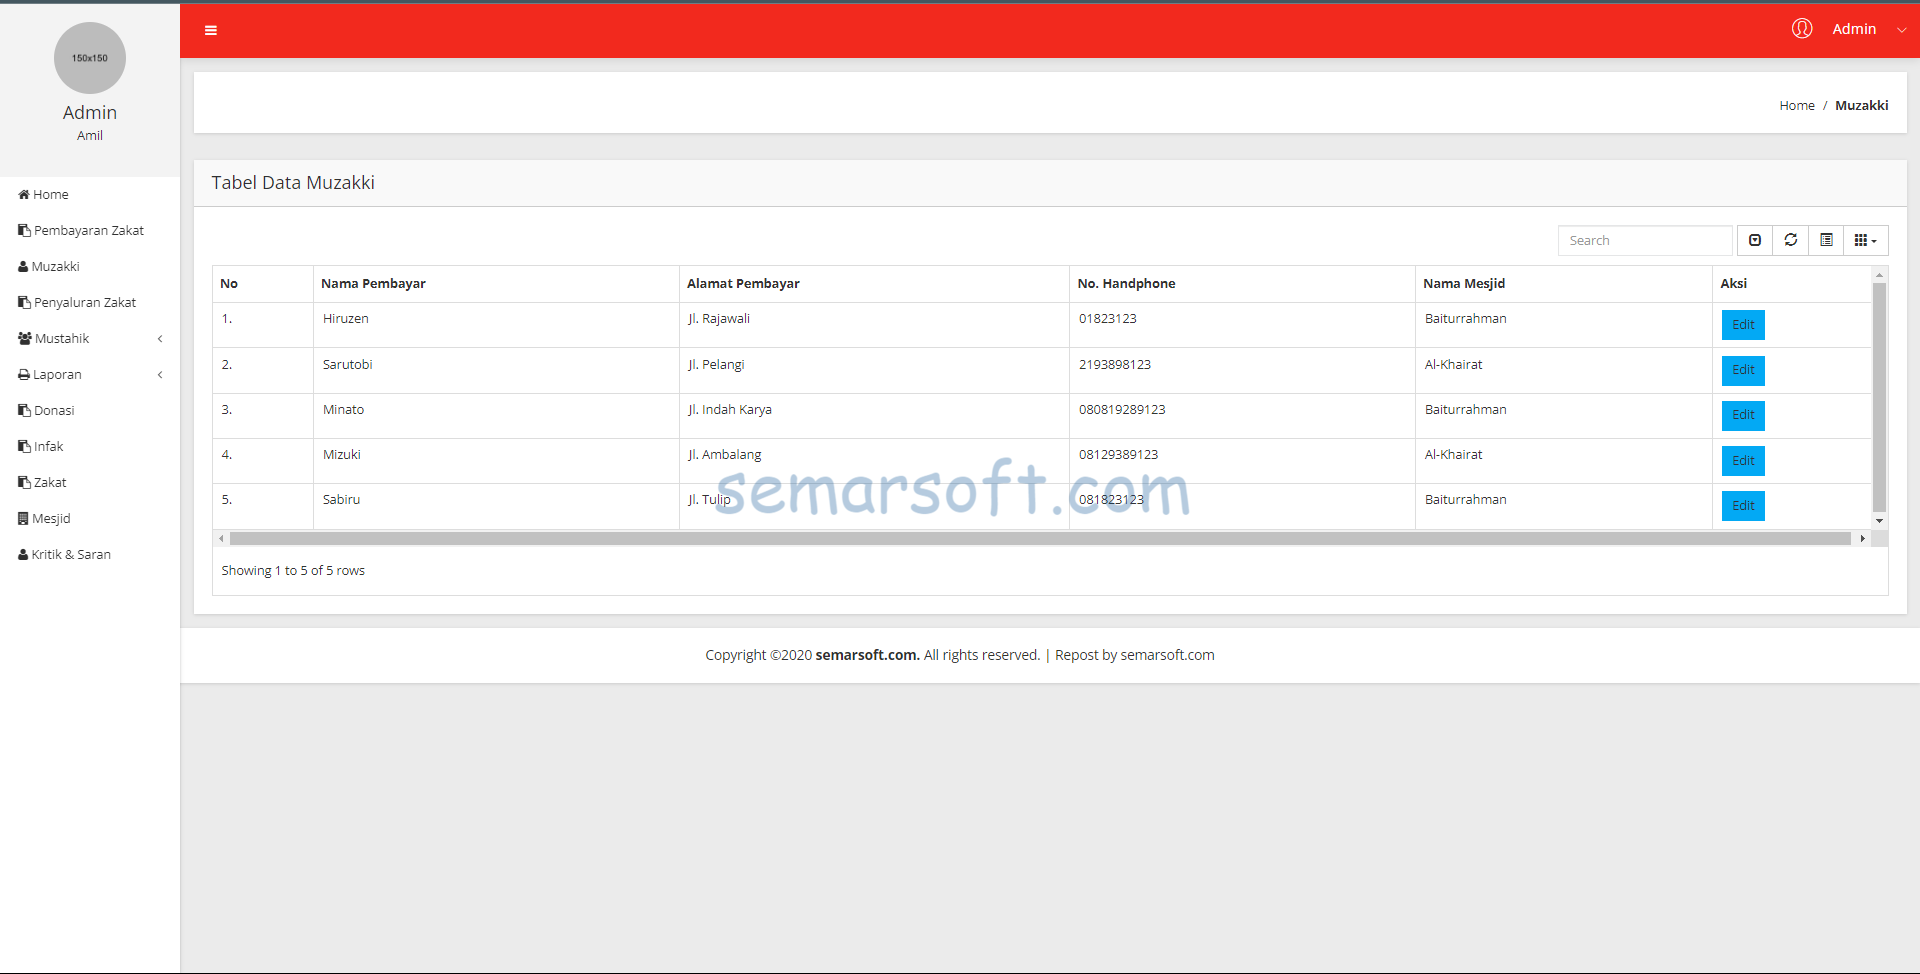Open the Pembayaran Zakat sidebar menu
This screenshot has width=1920, height=974.
87,230
